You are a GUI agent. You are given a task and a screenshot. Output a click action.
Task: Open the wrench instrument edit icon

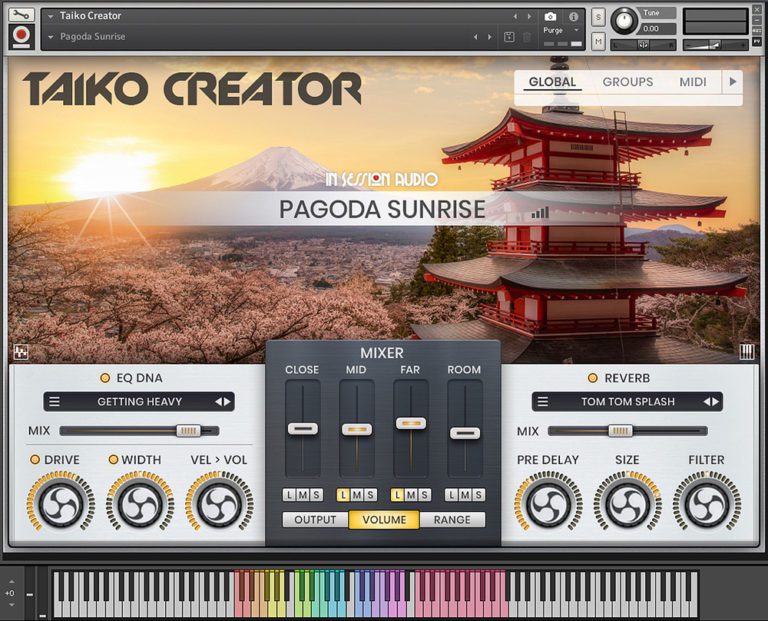[21, 15]
